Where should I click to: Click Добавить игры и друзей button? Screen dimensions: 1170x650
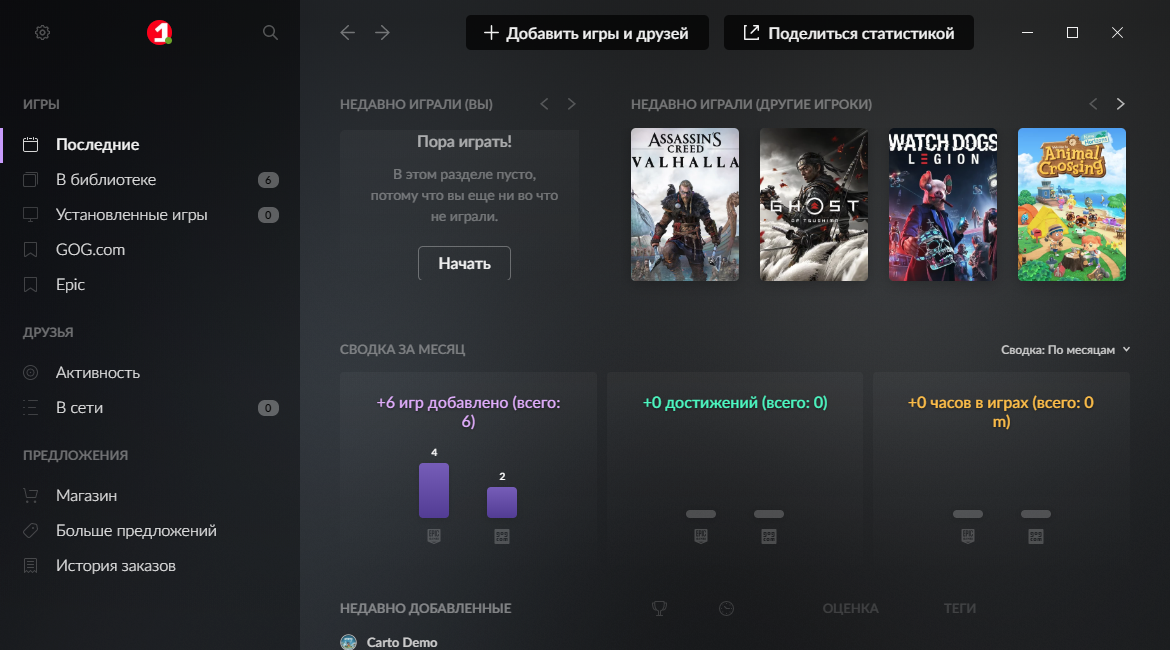tap(587, 33)
